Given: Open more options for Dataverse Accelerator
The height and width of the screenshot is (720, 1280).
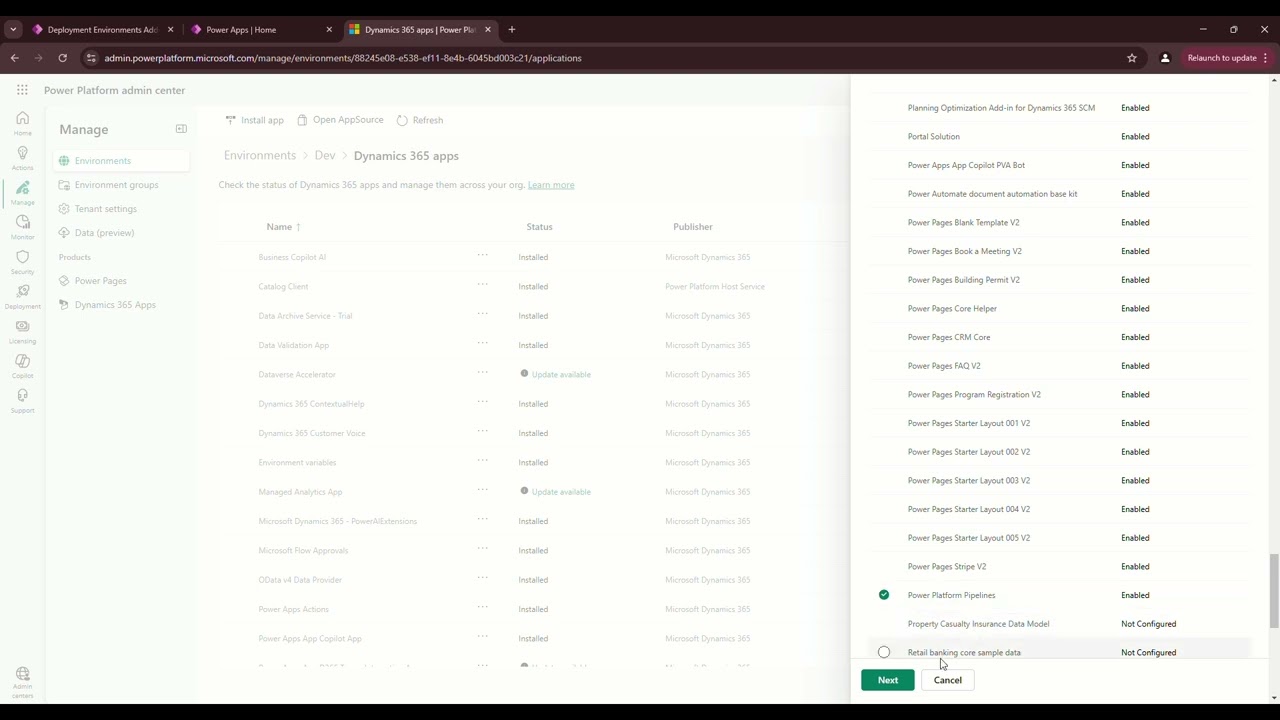Looking at the screenshot, I should (x=482, y=373).
